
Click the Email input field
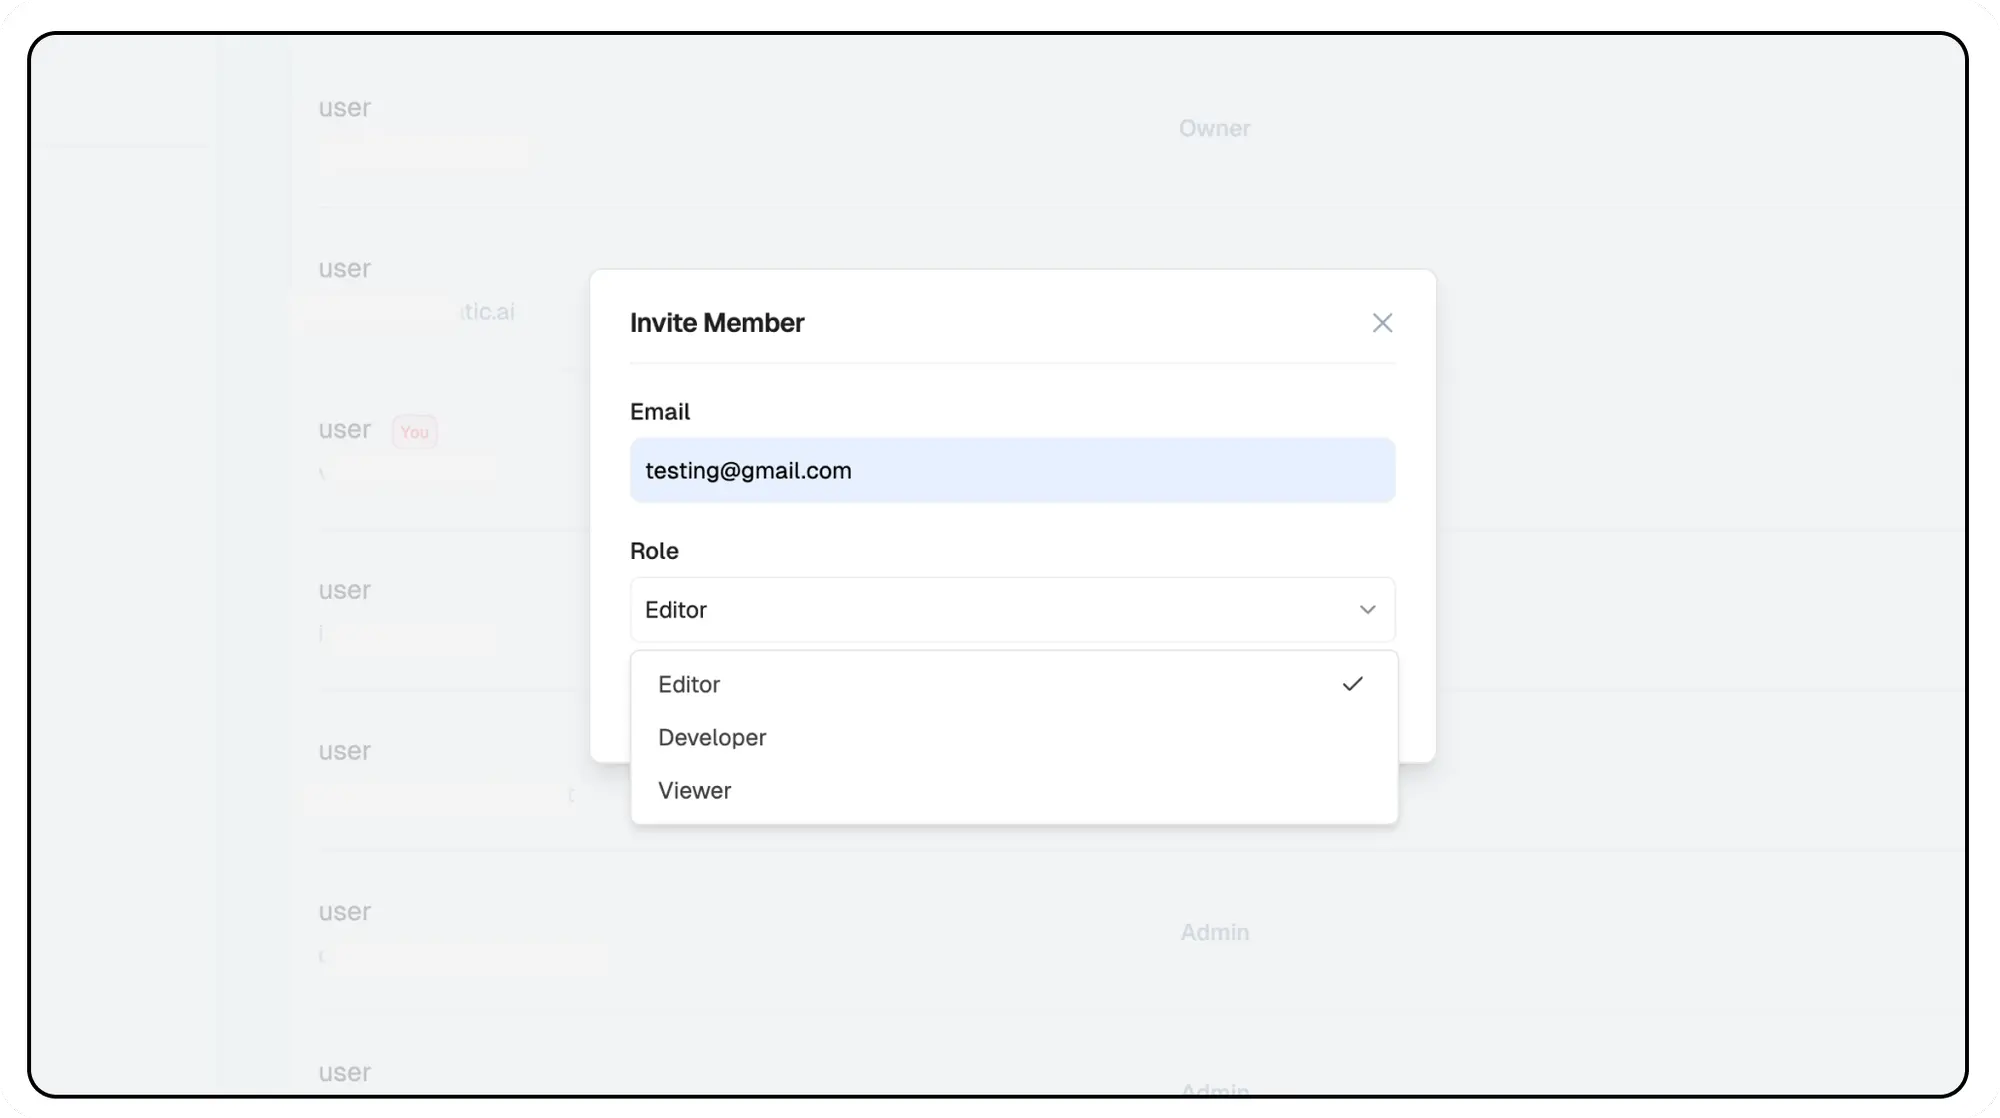(1012, 470)
